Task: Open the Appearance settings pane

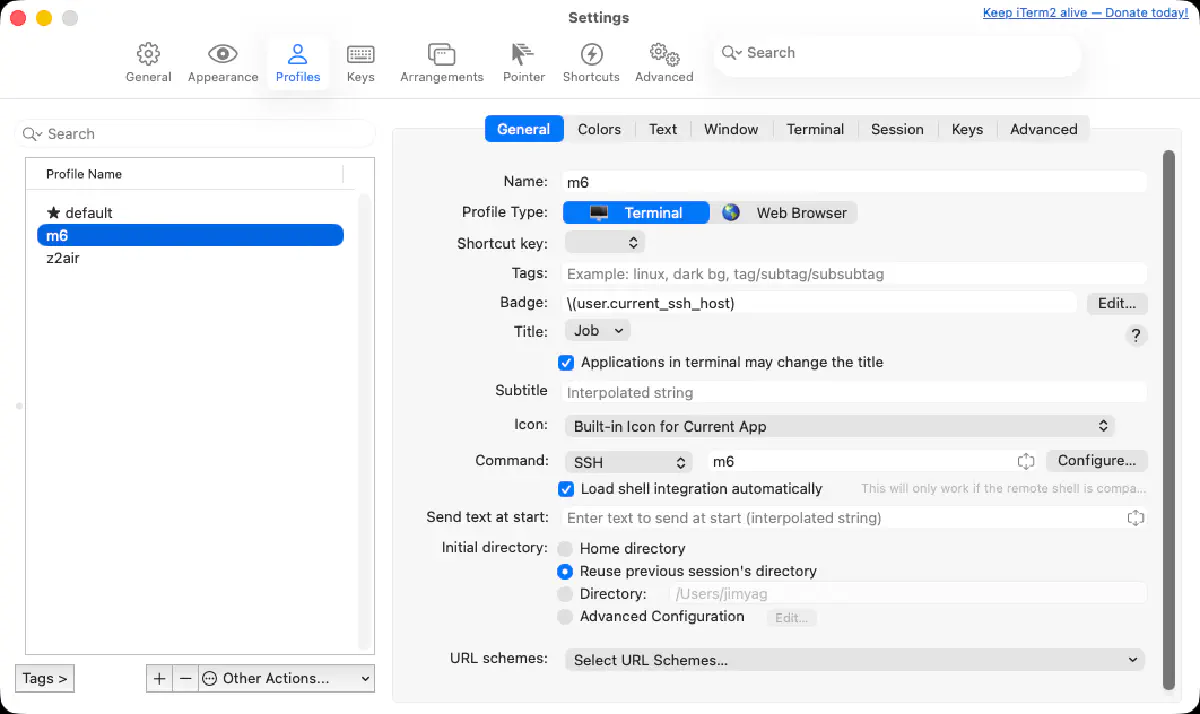Action: 221,62
